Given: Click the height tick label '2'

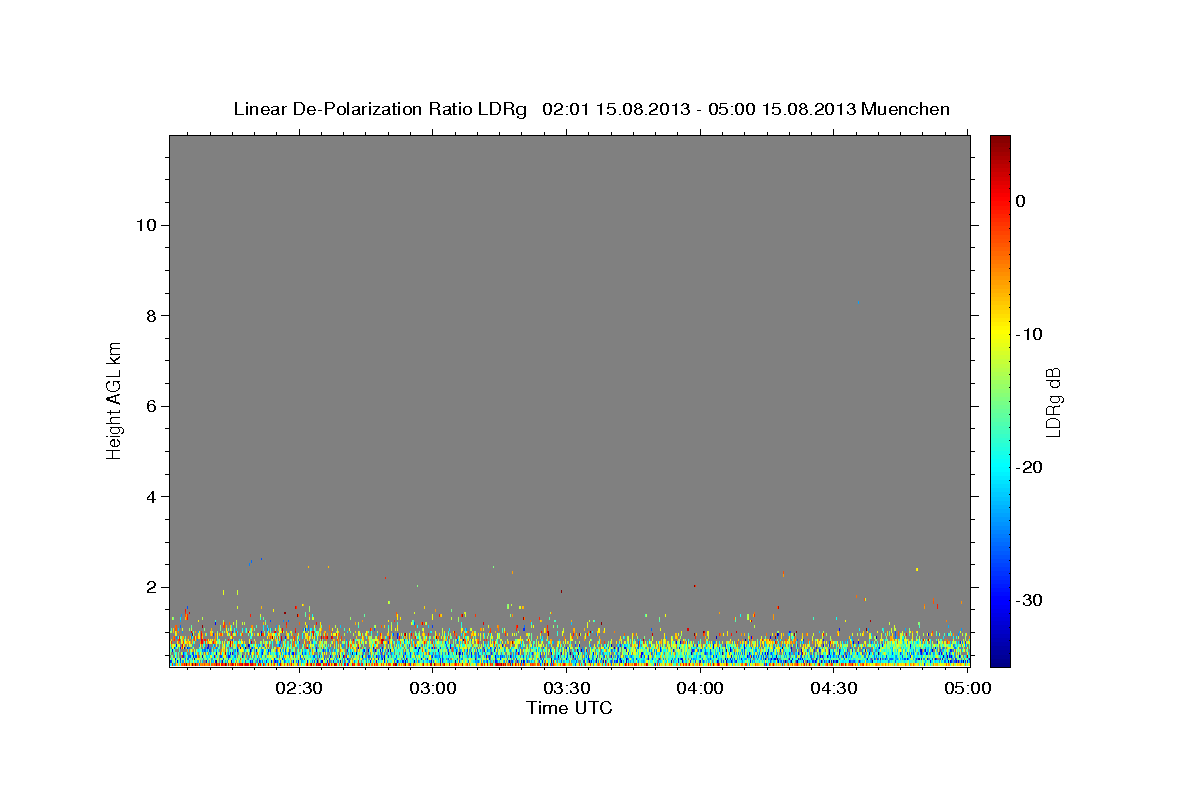Looking at the screenshot, I should pos(151,587).
